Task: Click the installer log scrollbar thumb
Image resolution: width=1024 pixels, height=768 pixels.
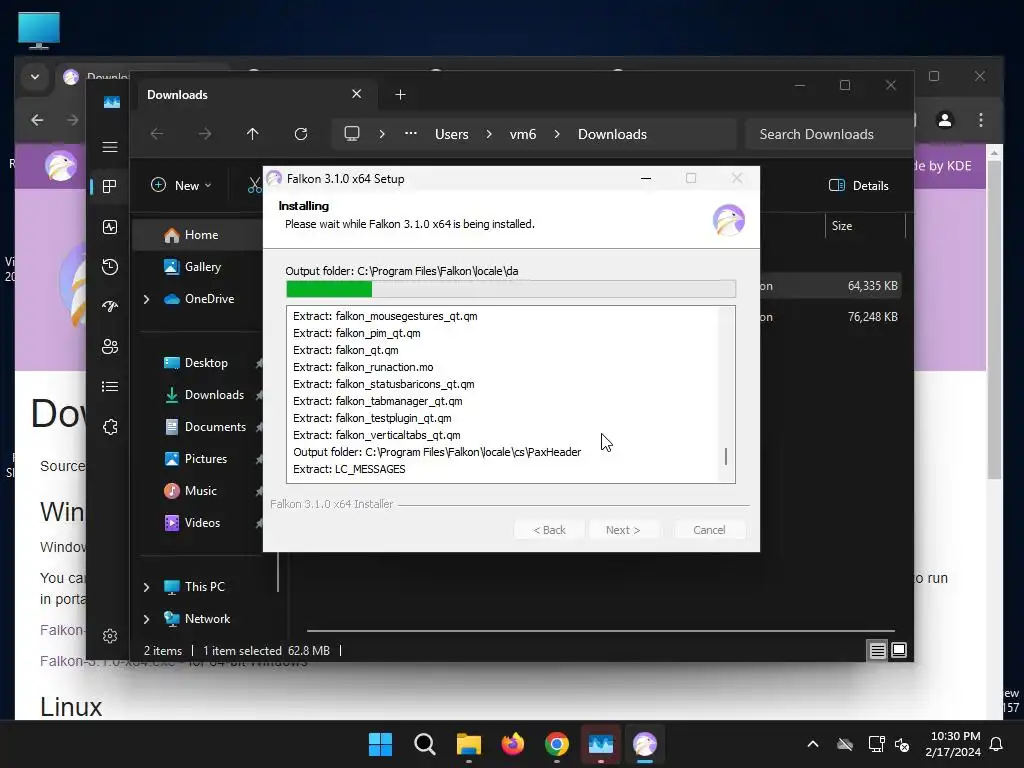Action: (x=726, y=456)
